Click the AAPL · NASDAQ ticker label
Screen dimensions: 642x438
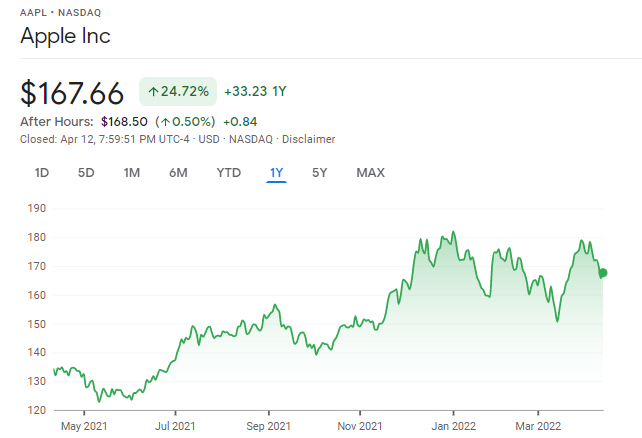coord(61,13)
